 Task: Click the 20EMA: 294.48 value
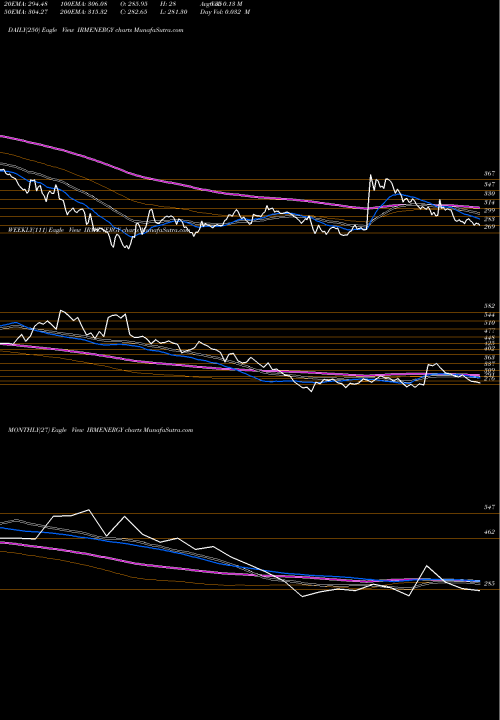pos(25,4)
